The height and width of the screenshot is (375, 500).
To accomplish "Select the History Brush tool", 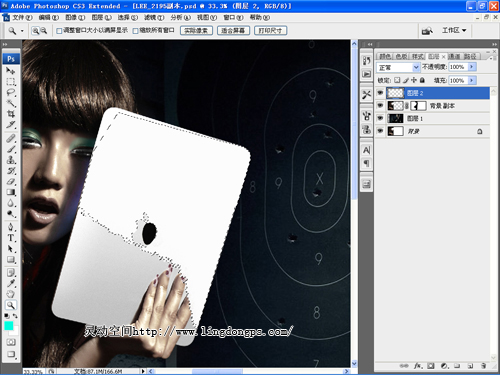I will coord(11,171).
